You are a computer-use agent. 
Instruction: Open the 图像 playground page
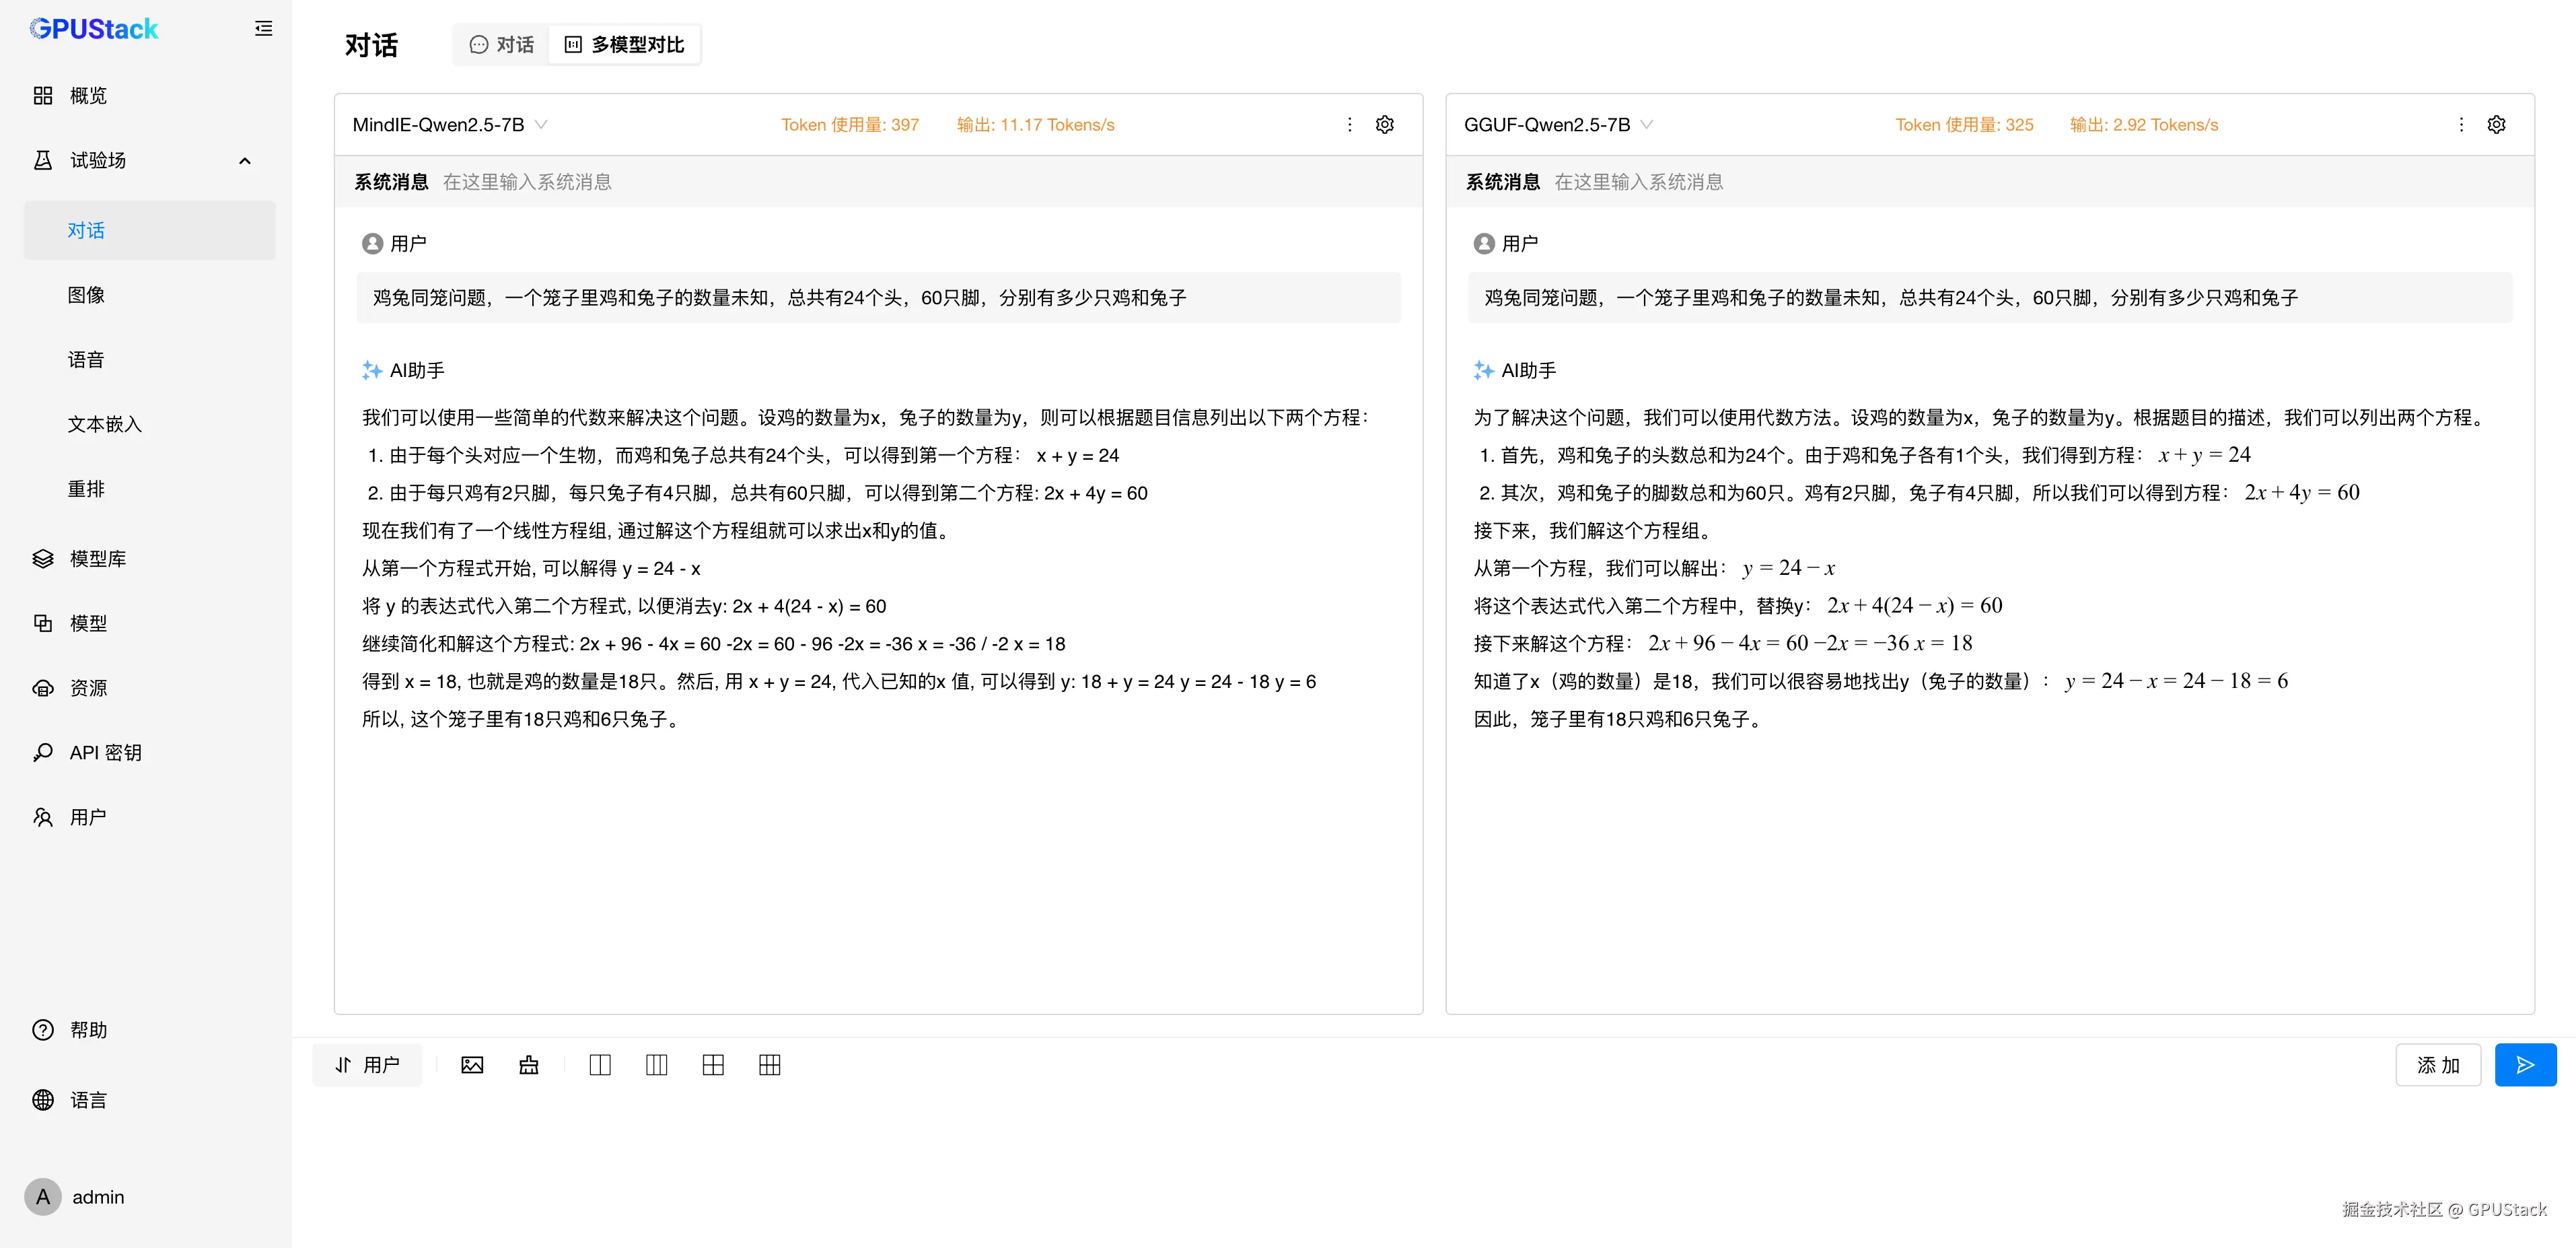86,295
